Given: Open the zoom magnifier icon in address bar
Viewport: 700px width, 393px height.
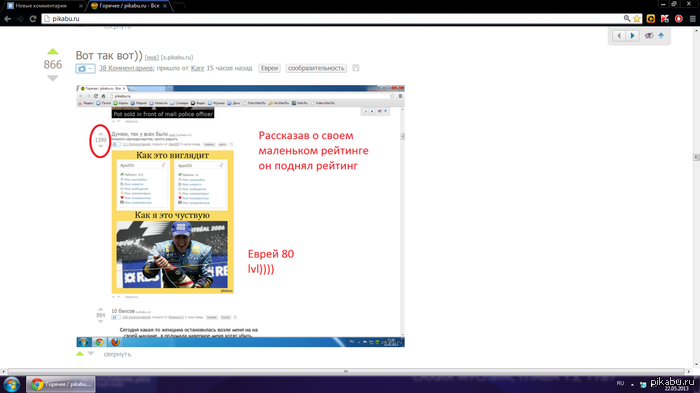Looking at the screenshot, I should (627, 19).
